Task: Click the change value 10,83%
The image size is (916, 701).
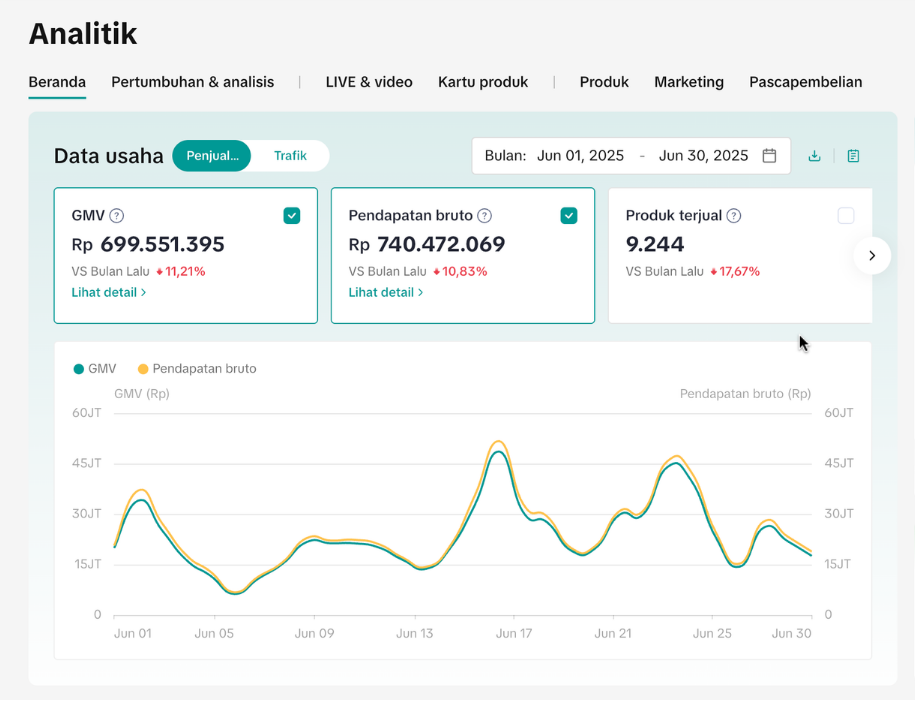Action: 460,272
